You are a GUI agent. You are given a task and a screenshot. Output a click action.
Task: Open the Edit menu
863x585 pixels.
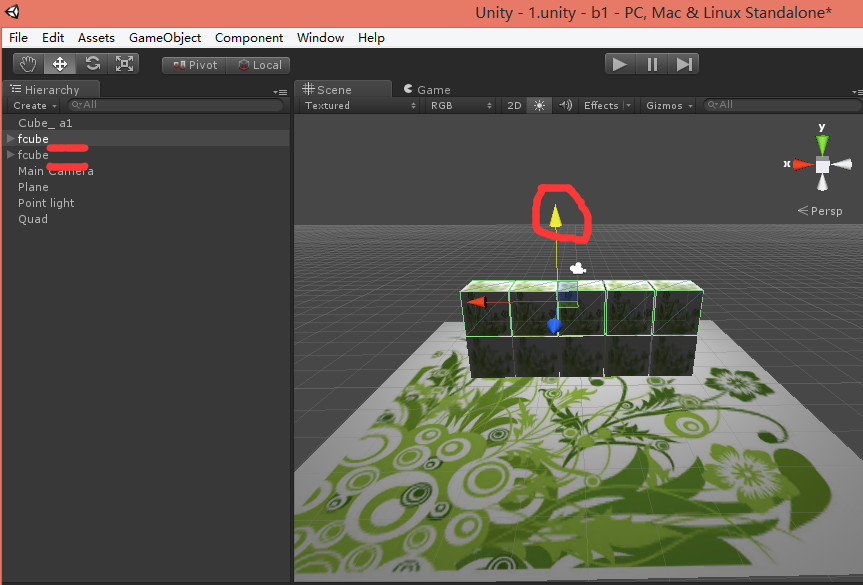click(x=53, y=38)
